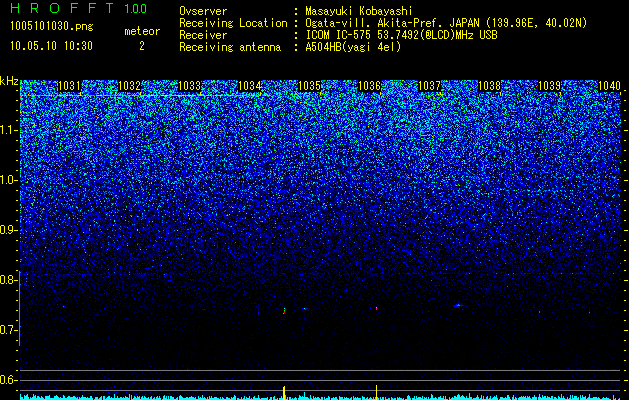
Task: Click the 1031 time marker
Action: pos(69,86)
